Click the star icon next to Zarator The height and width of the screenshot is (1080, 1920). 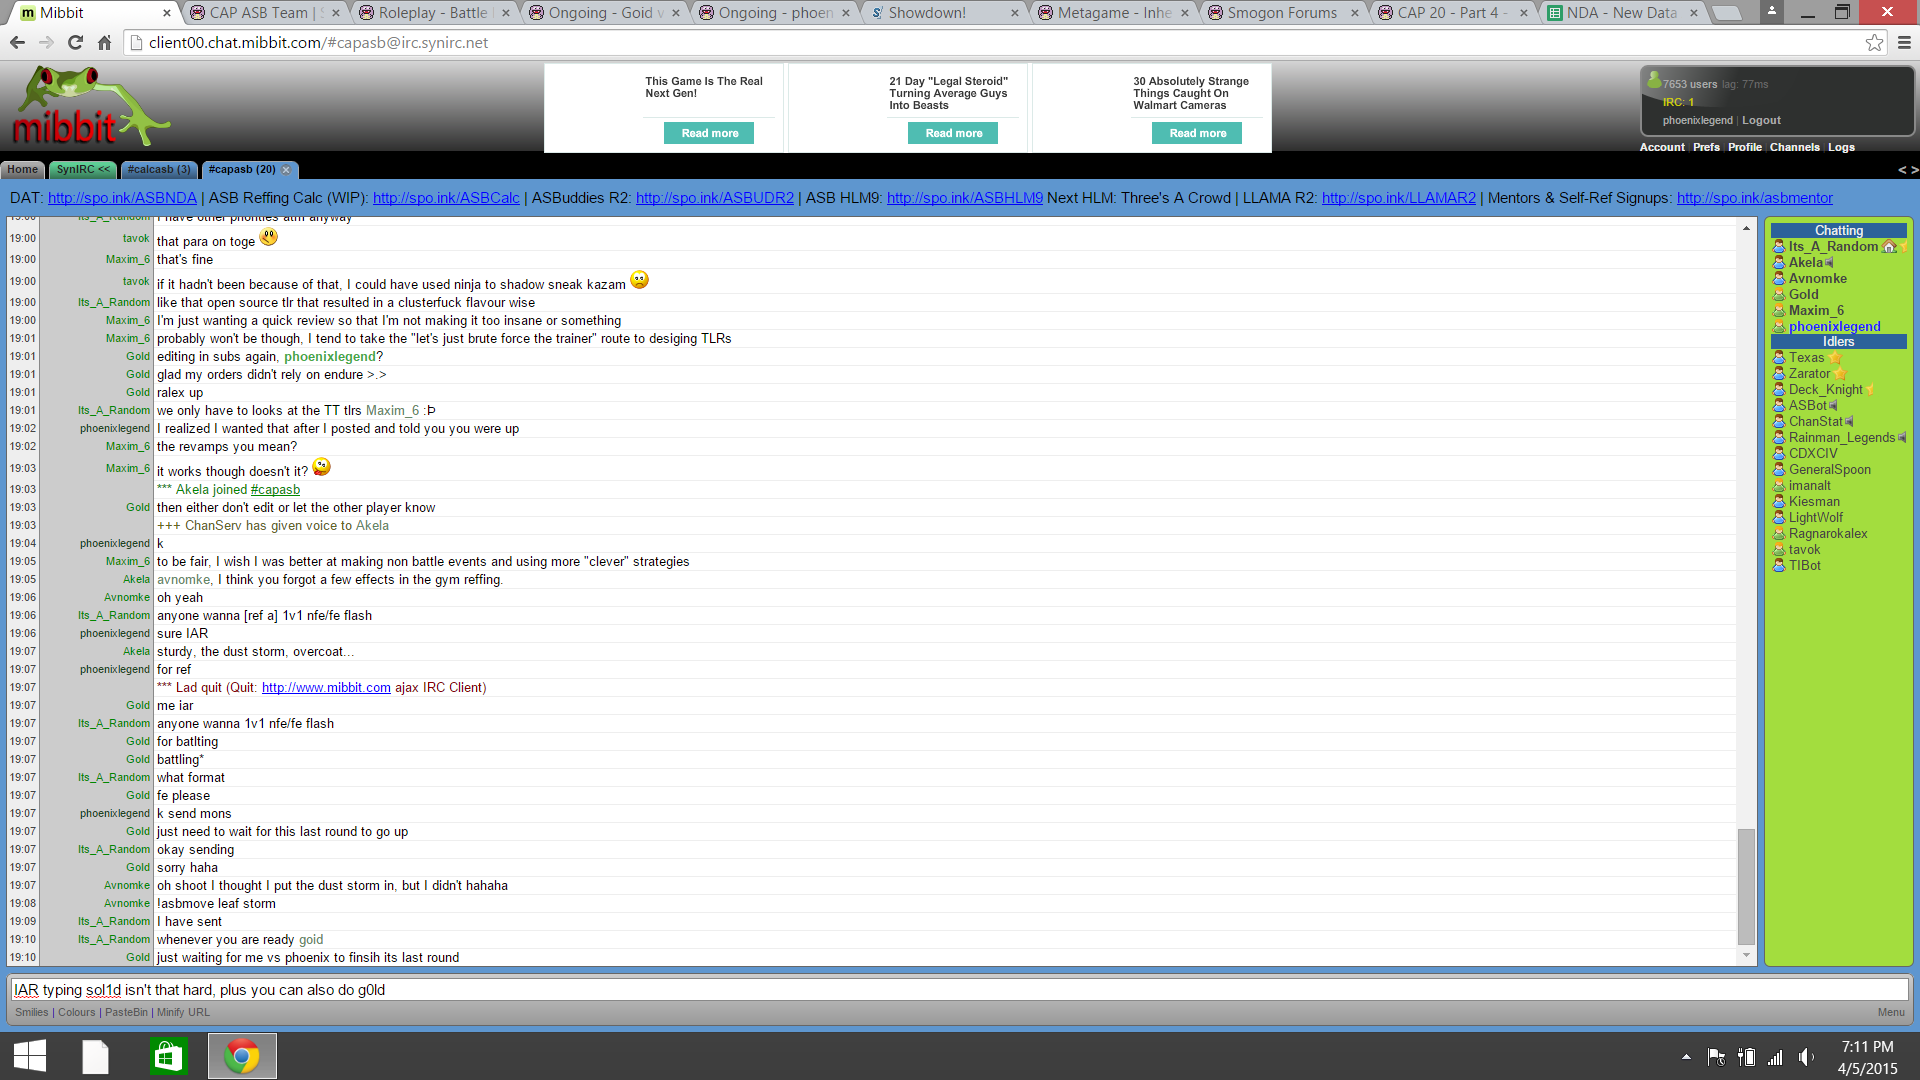pos(1840,374)
